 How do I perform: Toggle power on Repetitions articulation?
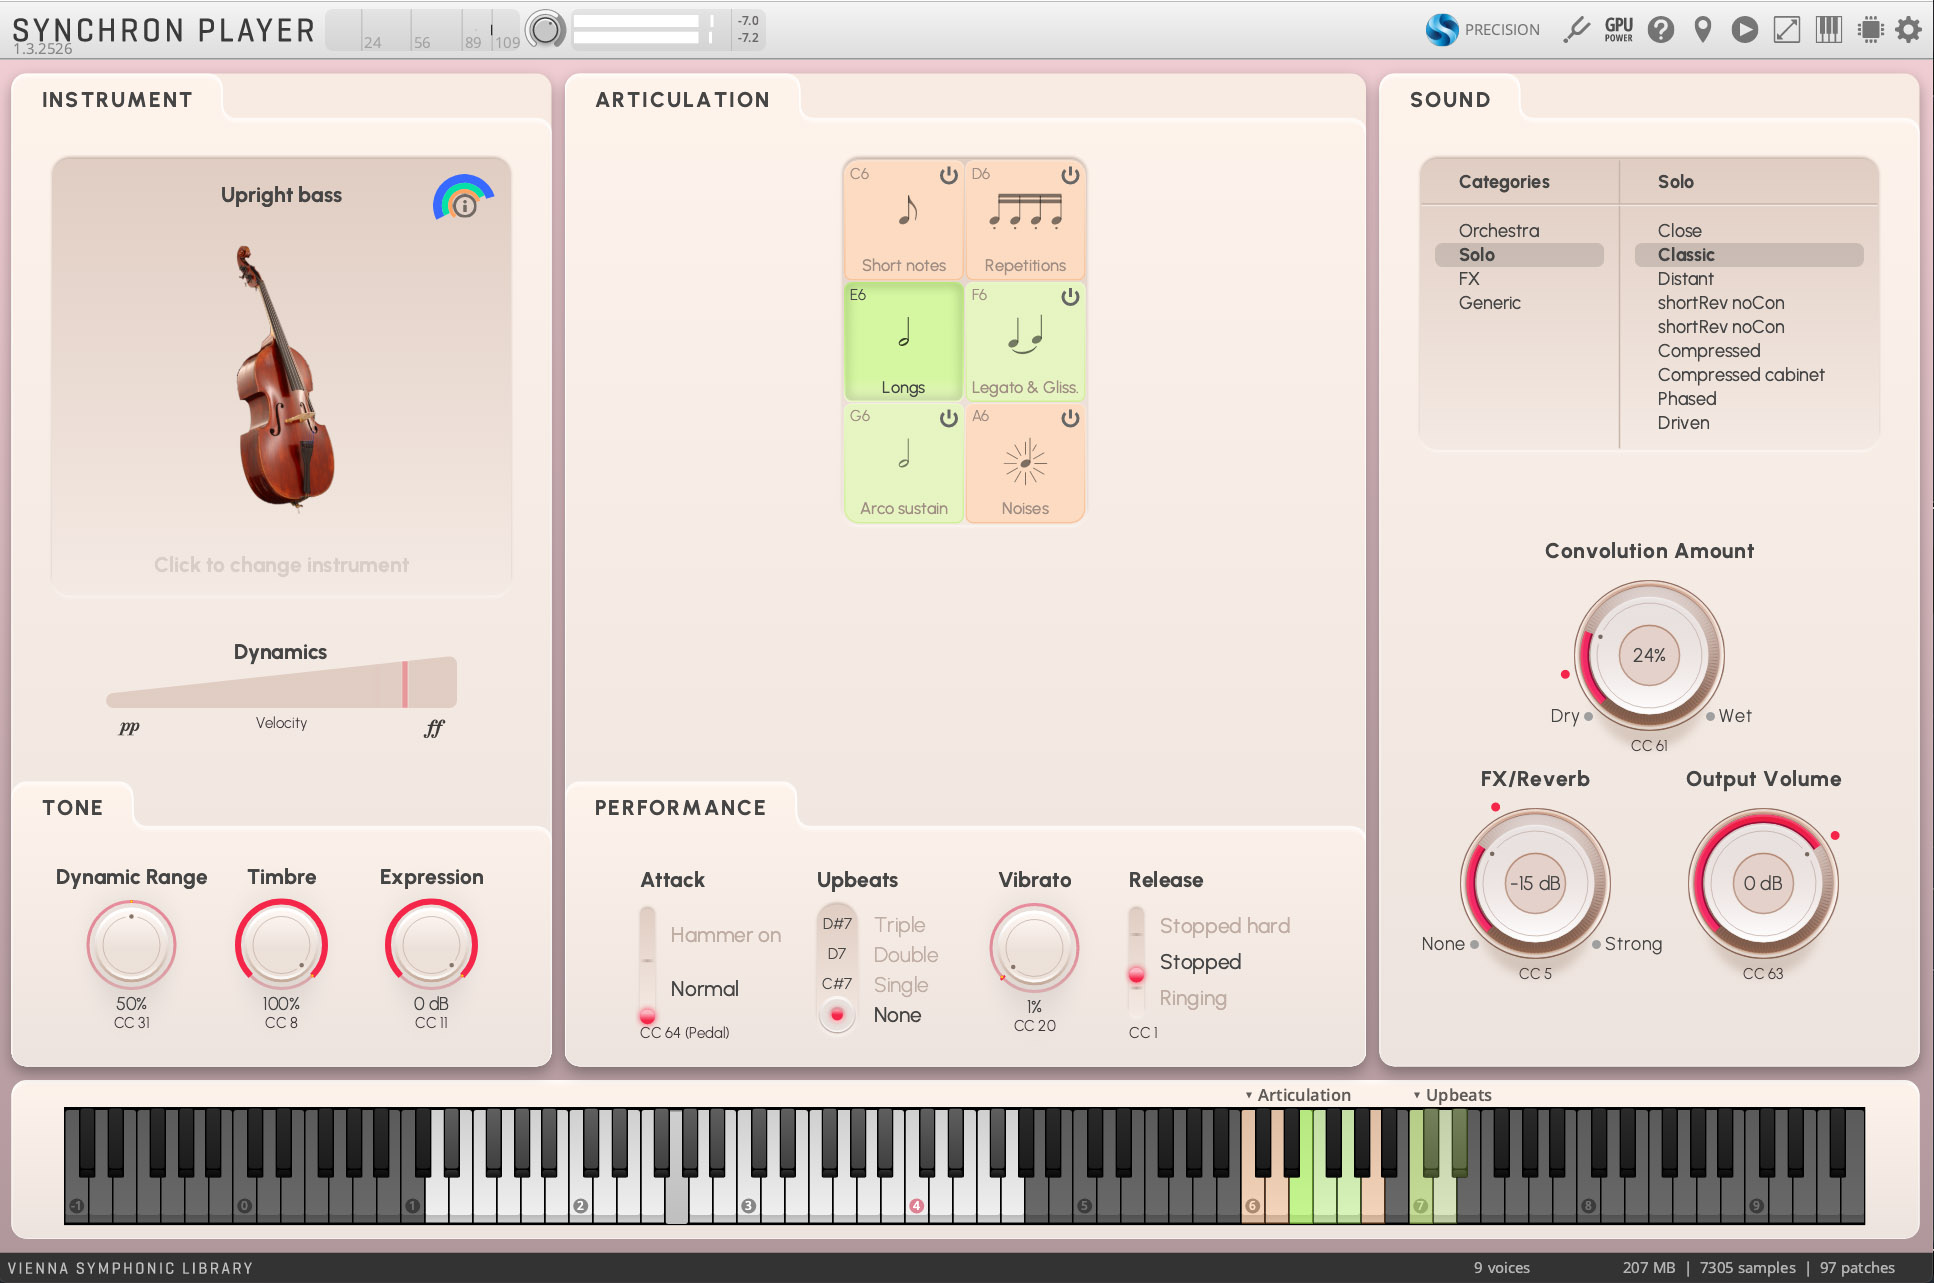tap(1070, 176)
